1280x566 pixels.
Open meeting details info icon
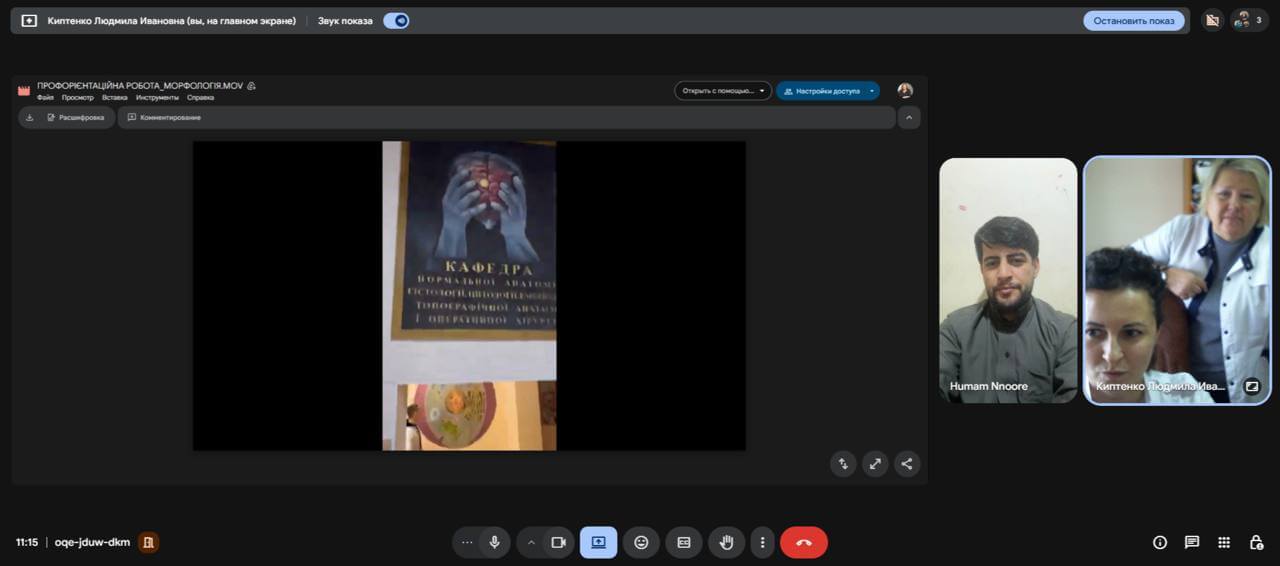[1160, 542]
